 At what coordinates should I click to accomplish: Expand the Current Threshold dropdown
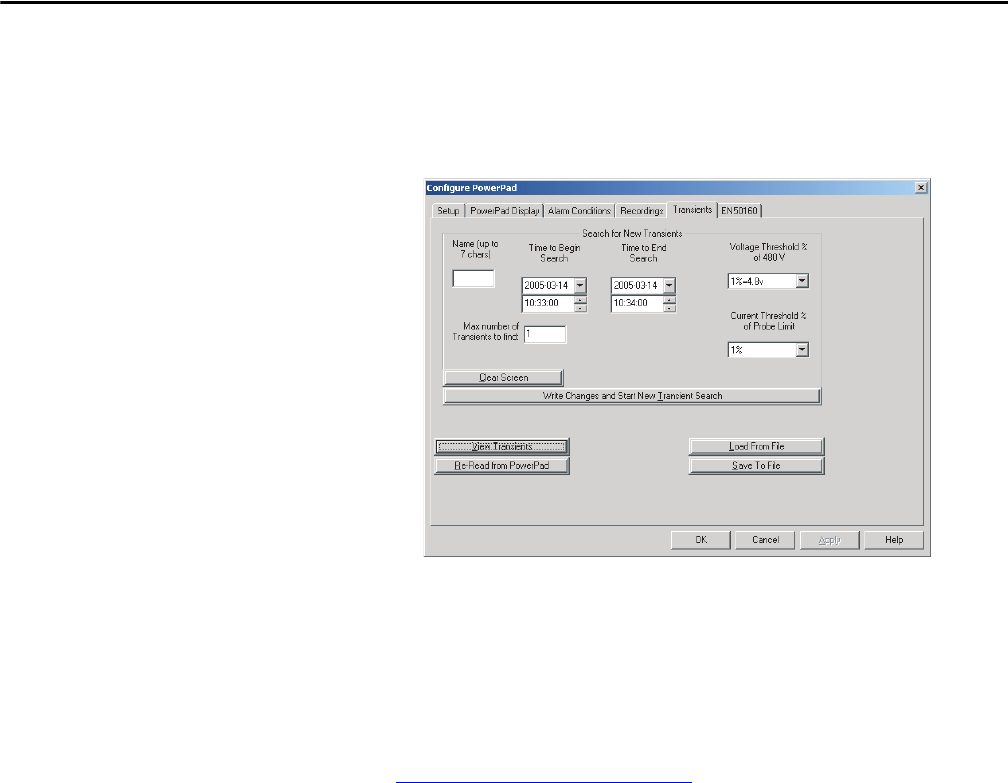click(x=802, y=350)
